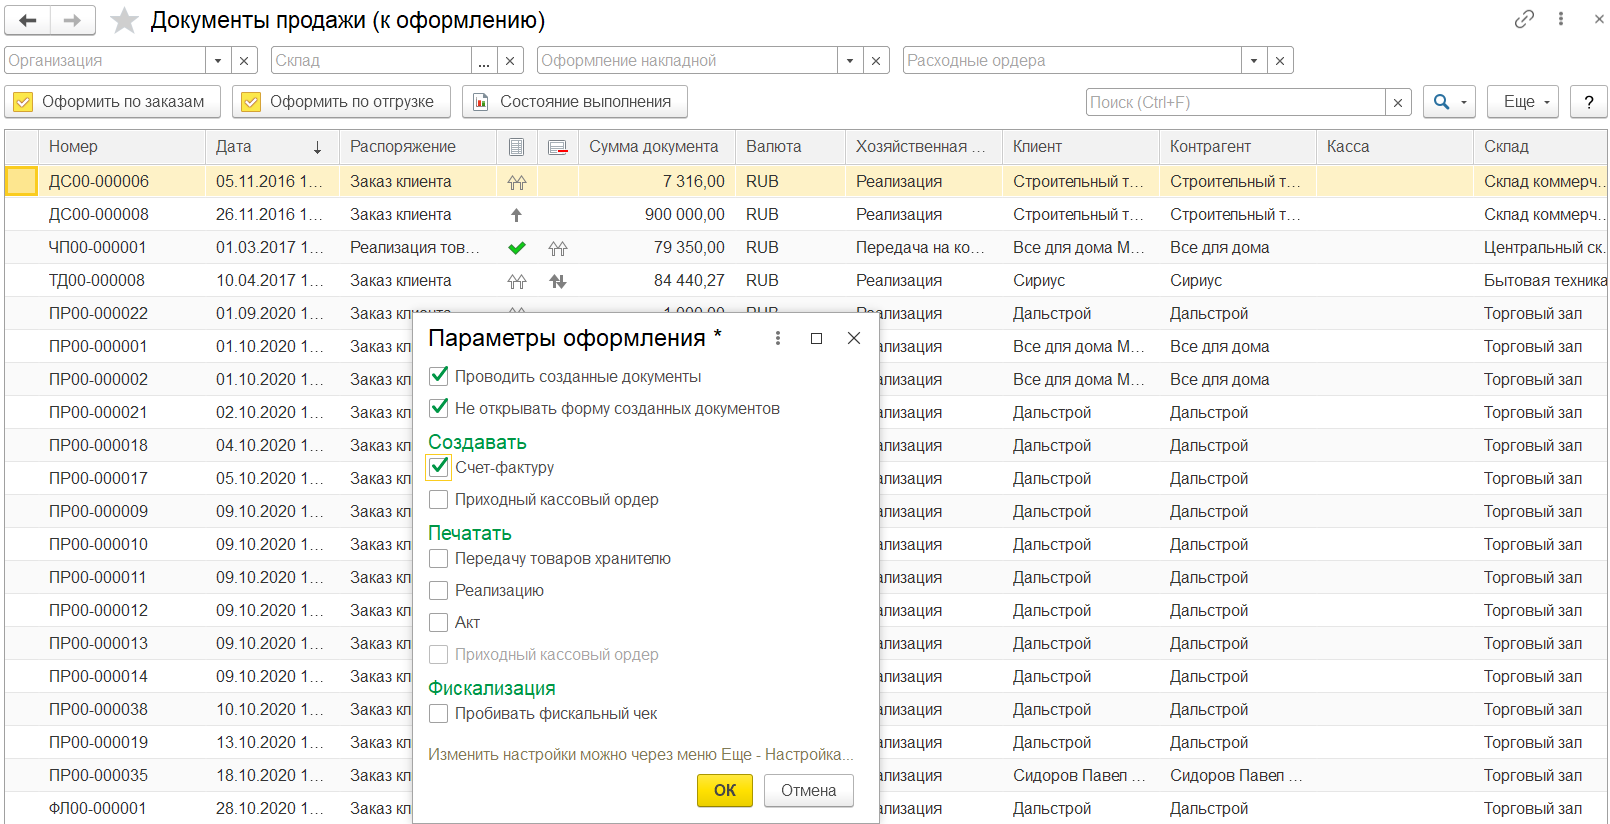
Task: Clear the Оформление накладной filter
Action: tap(876, 60)
